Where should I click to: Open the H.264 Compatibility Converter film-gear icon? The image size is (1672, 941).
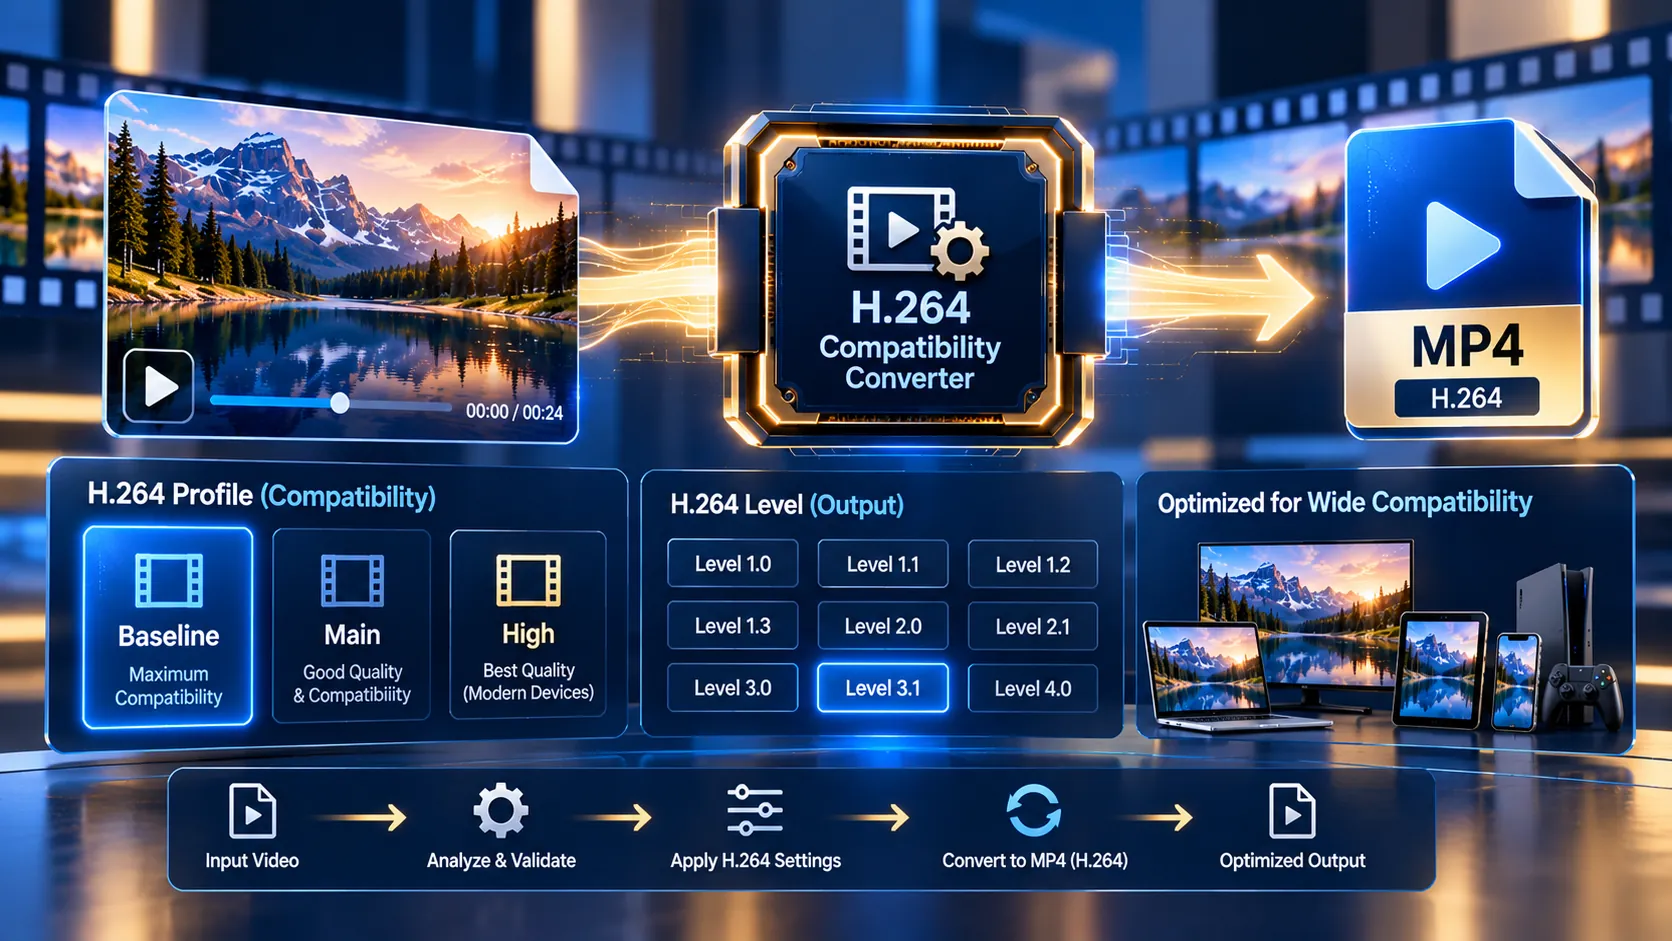(x=917, y=232)
